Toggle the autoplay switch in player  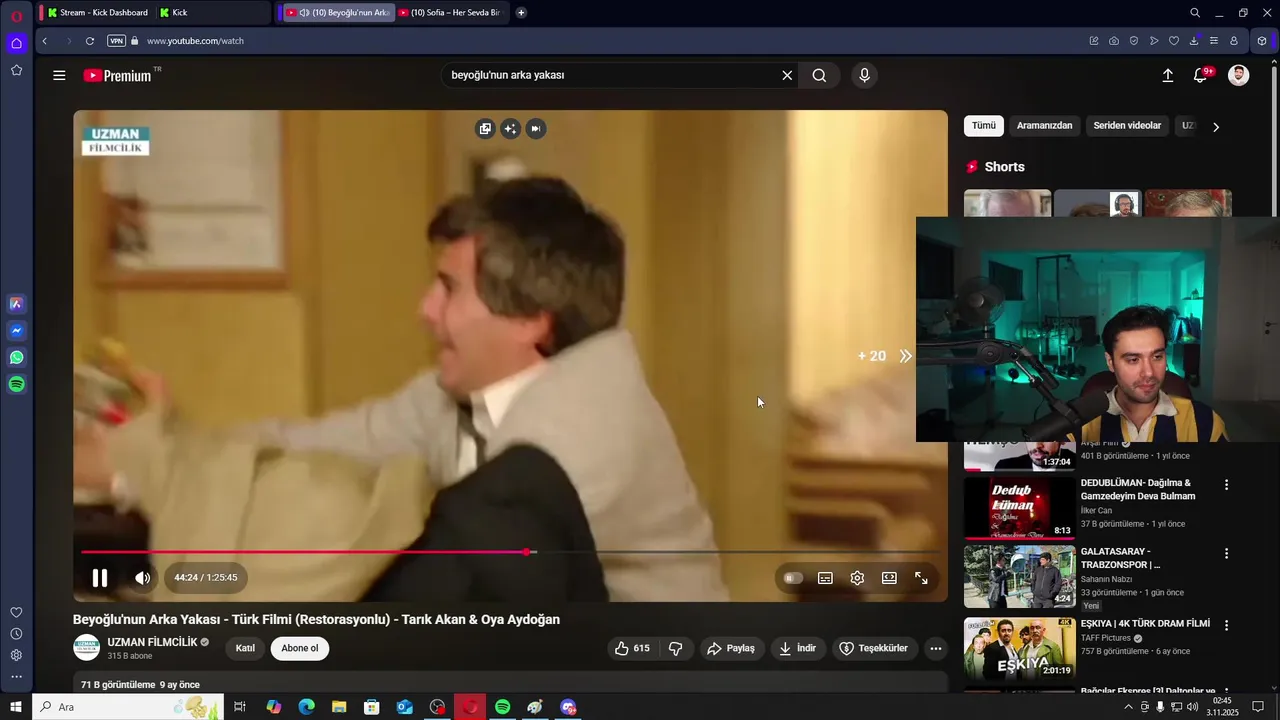[x=793, y=578]
